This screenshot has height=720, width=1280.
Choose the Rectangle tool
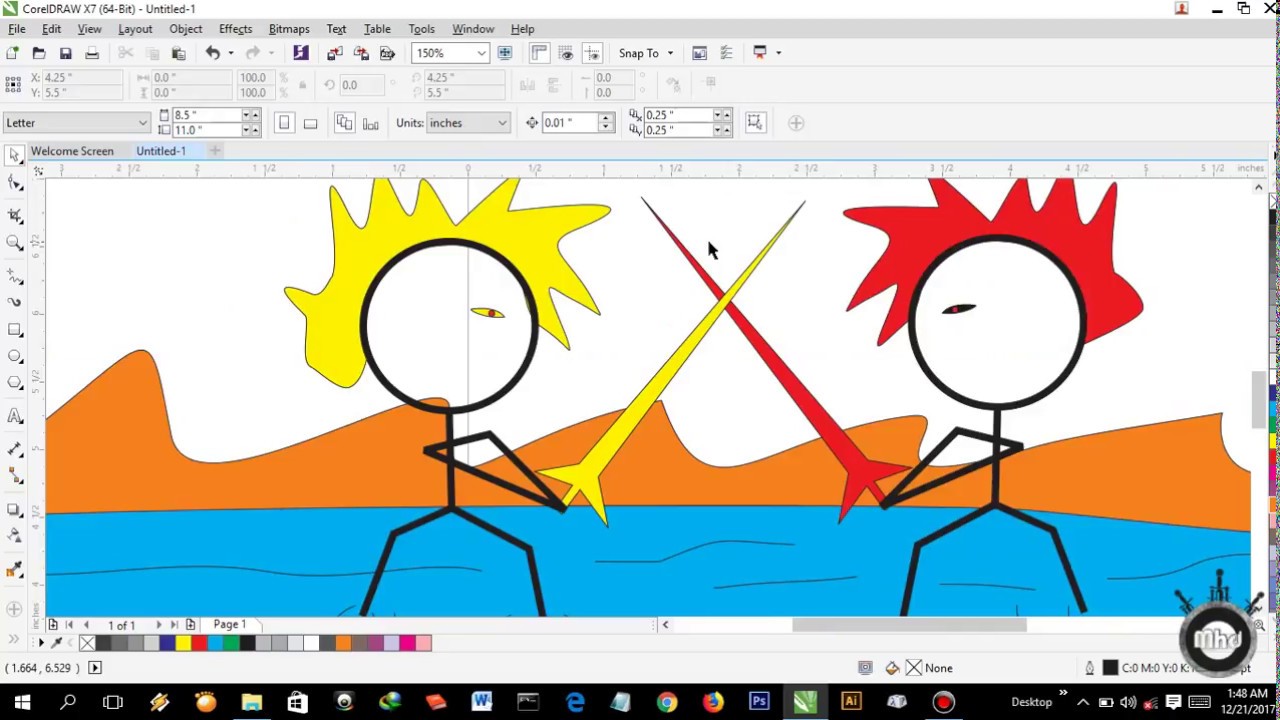click(14, 329)
